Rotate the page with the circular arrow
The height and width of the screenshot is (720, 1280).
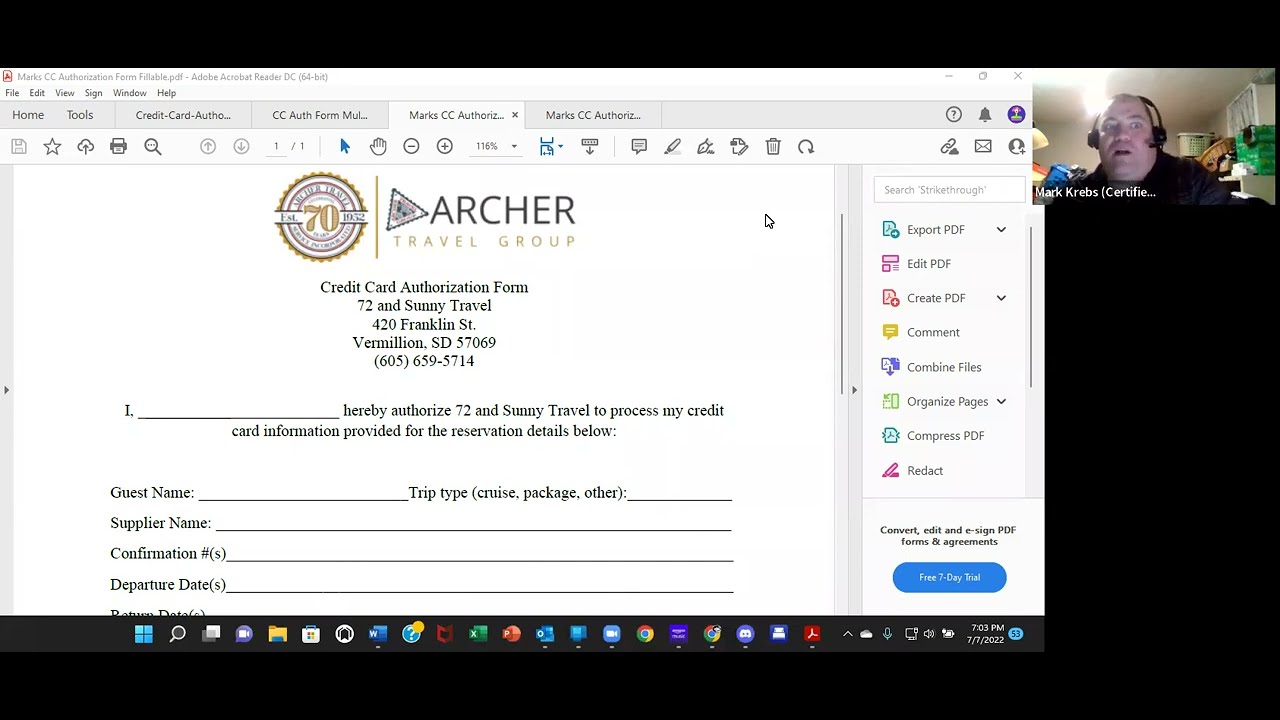(x=806, y=147)
